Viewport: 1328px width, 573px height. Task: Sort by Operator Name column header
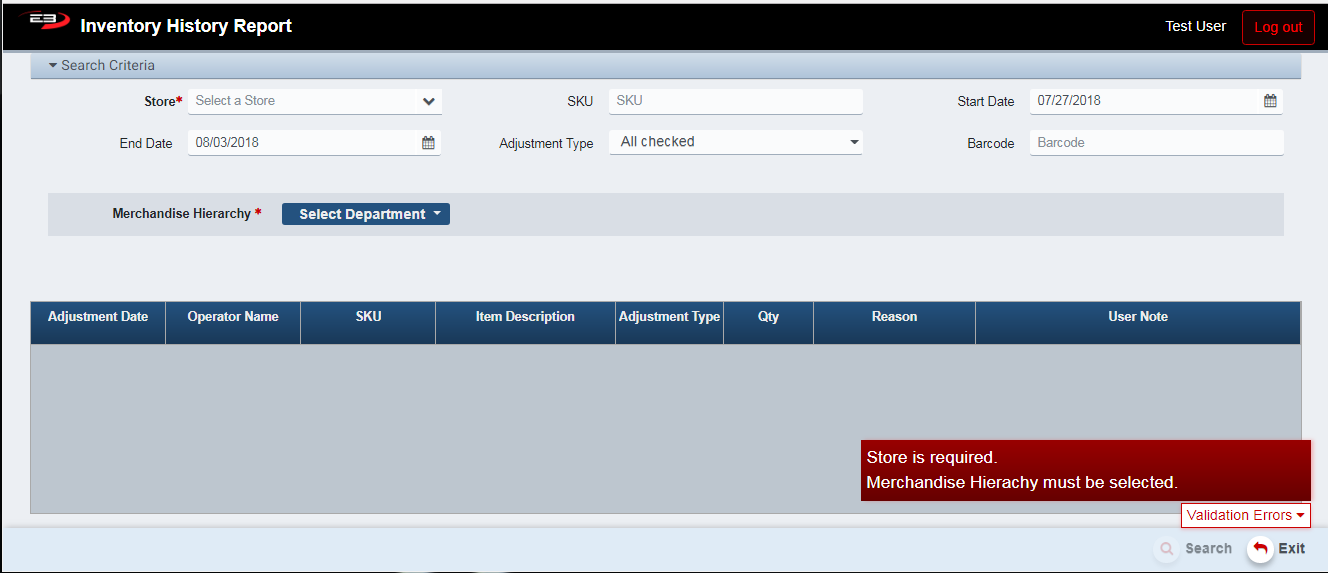pyautogui.click(x=233, y=317)
